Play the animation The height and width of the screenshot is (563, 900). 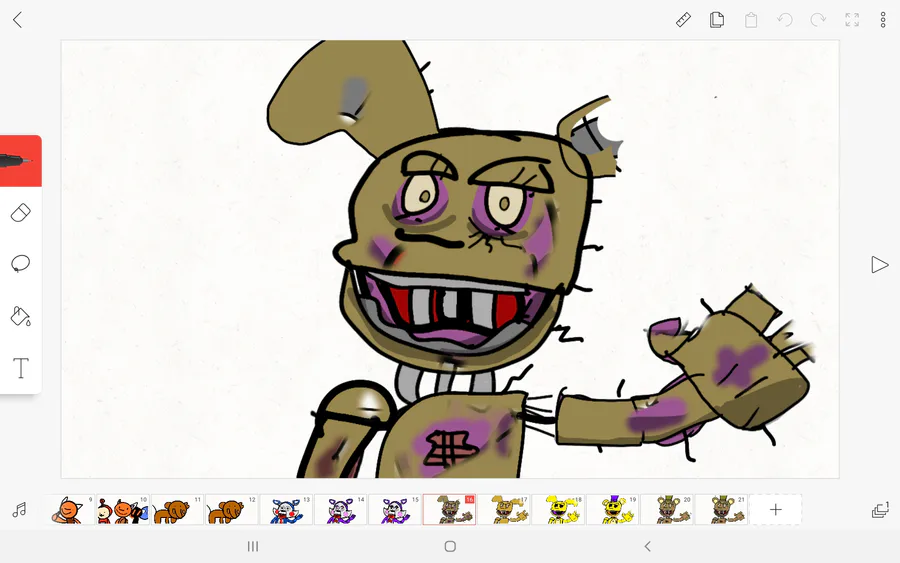[879, 265]
